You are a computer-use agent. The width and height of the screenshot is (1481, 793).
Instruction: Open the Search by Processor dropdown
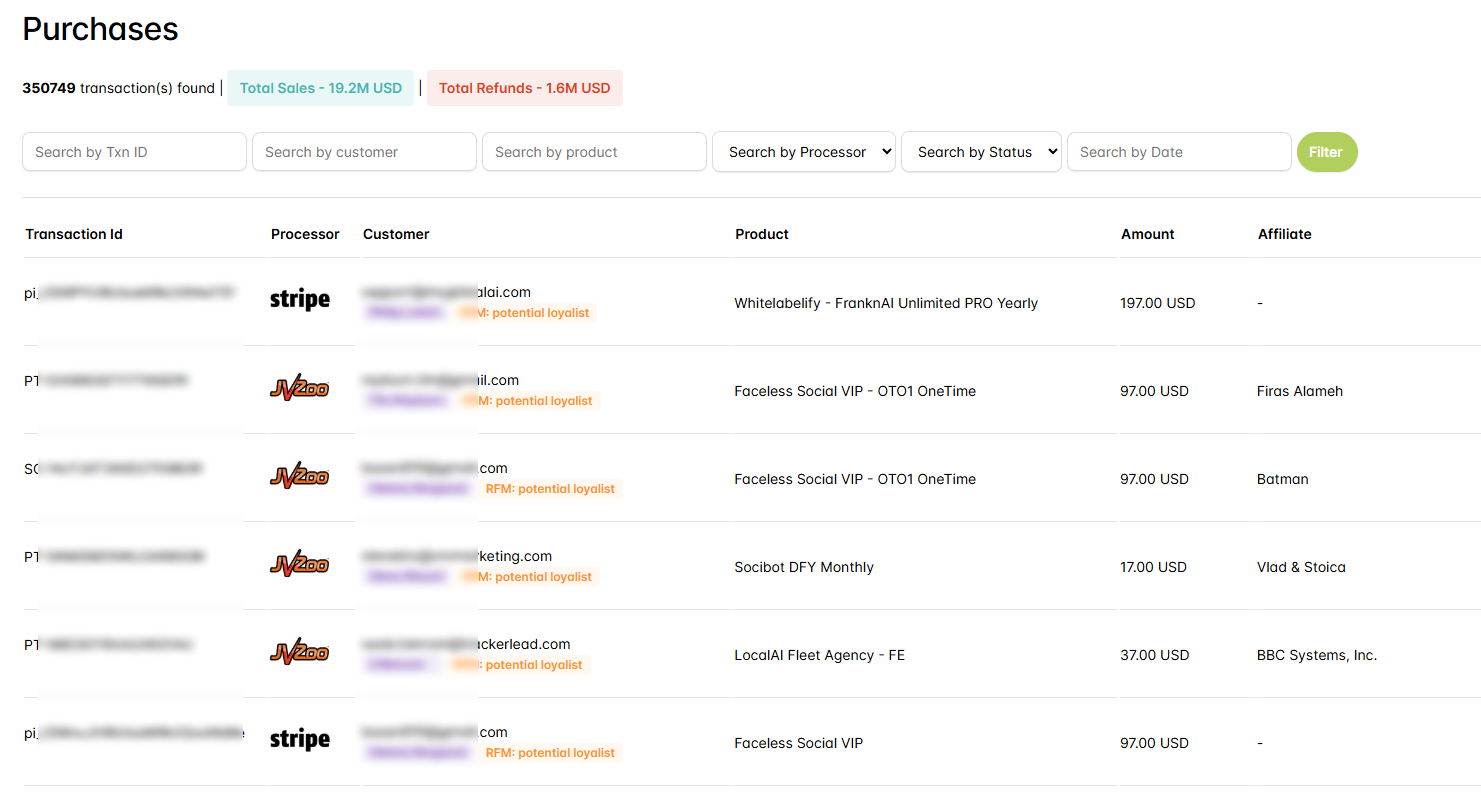click(x=804, y=152)
